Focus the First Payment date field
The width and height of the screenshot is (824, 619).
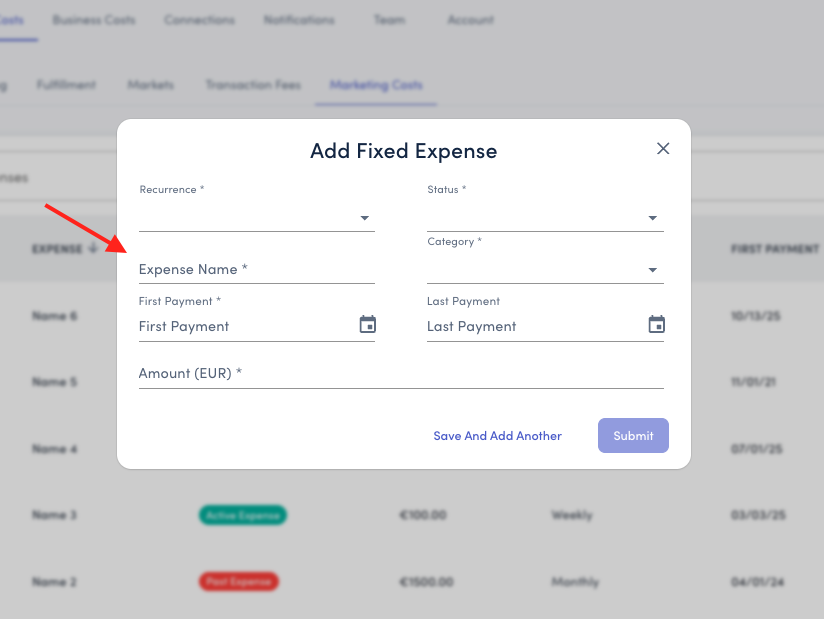[x=245, y=326]
